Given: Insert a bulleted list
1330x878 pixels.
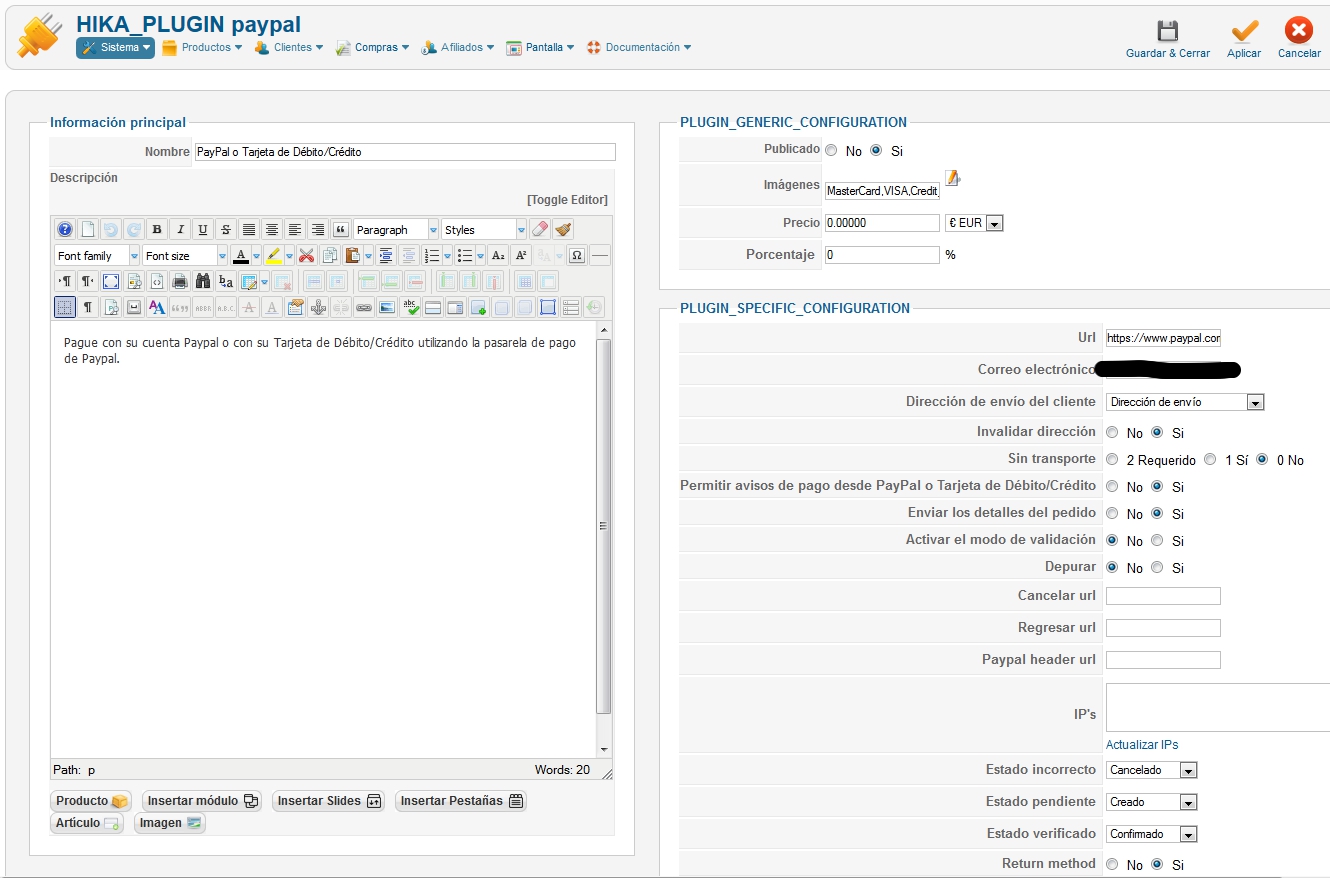Looking at the screenshot, I should 465,255.
